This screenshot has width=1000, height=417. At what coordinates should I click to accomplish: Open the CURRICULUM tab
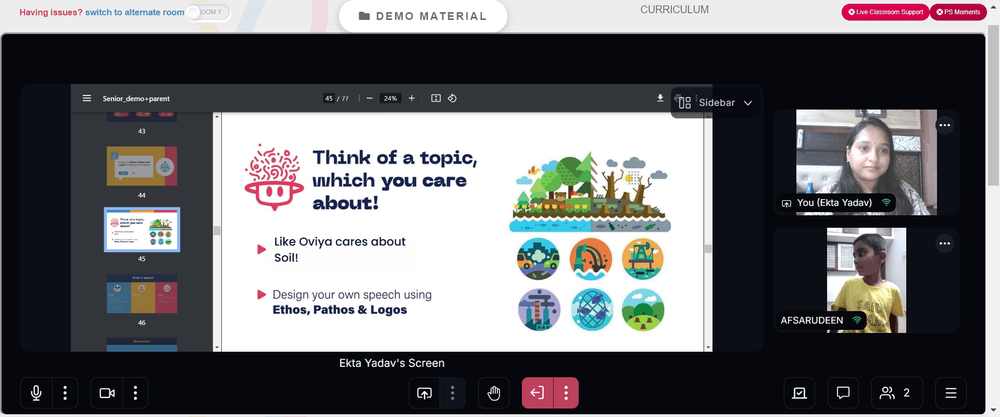click(674, 10)
